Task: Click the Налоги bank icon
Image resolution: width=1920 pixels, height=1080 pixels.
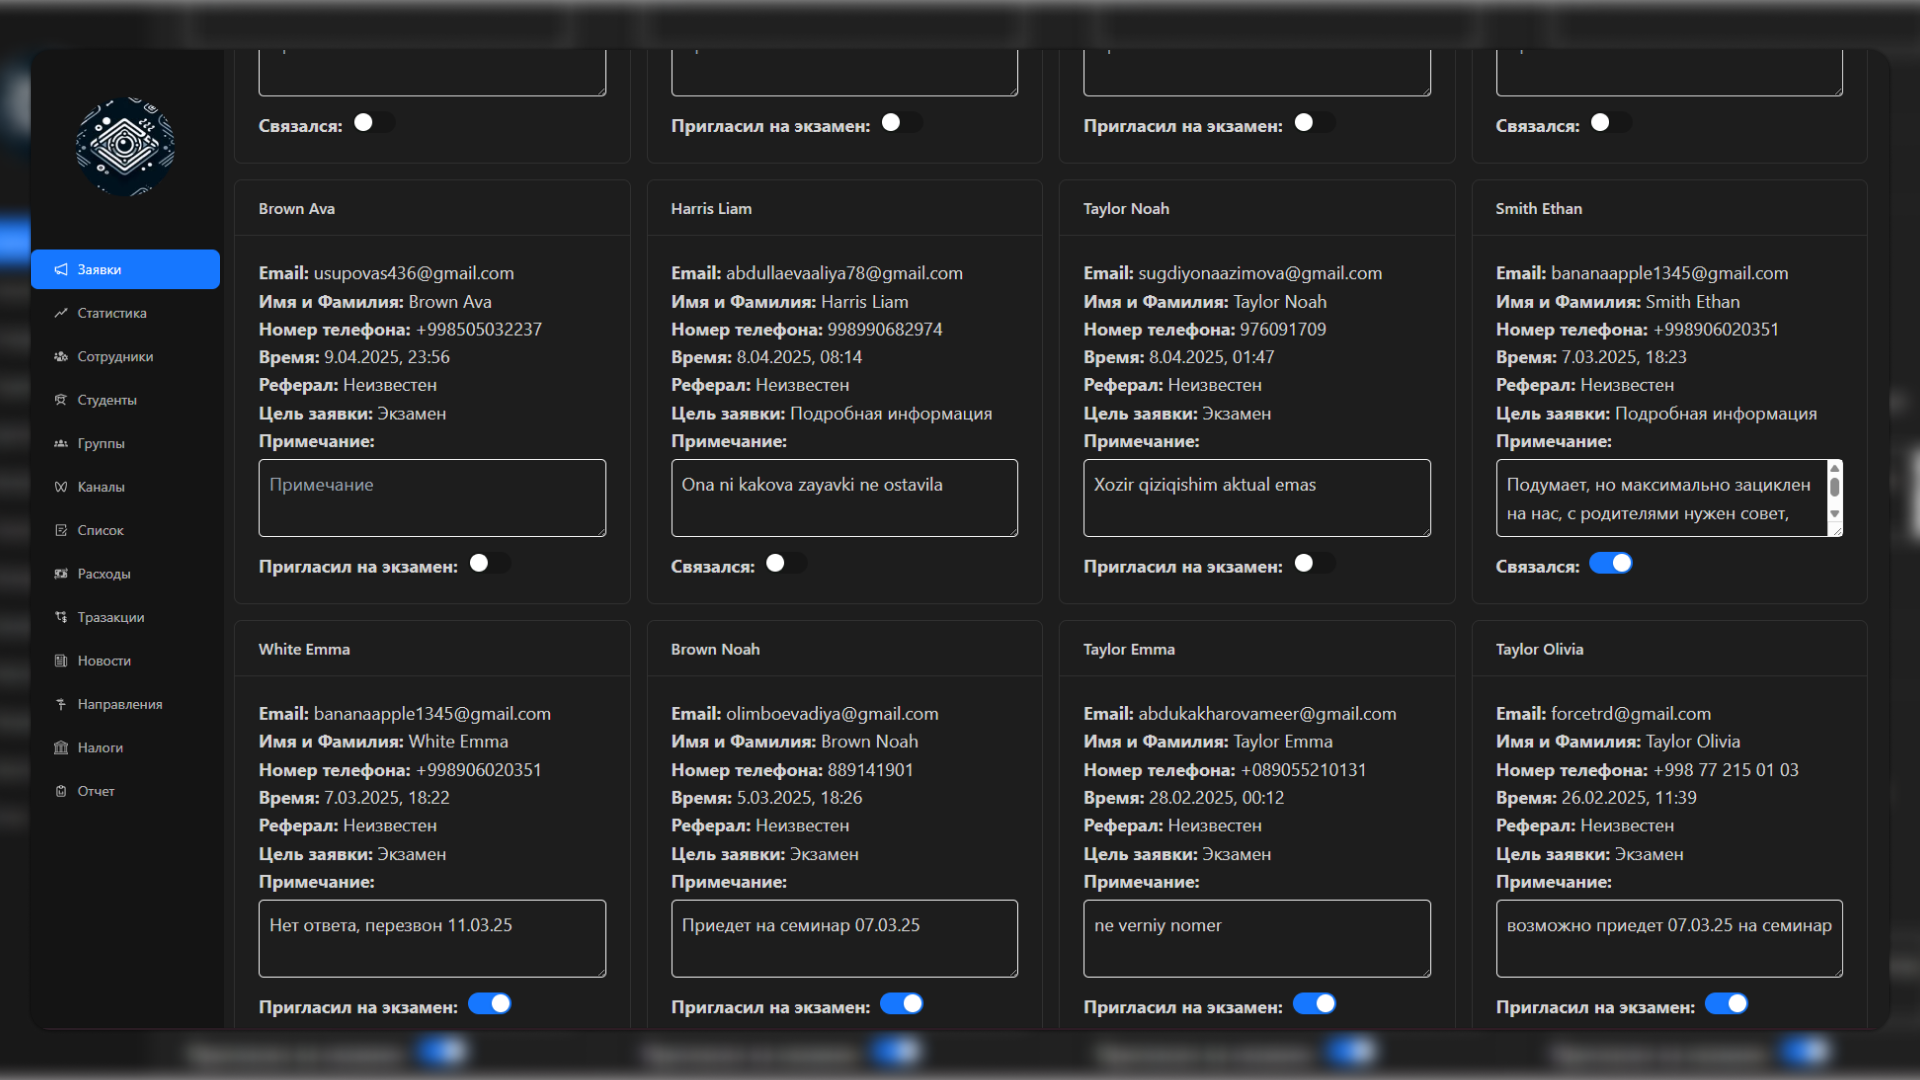Action: point(61,748)
